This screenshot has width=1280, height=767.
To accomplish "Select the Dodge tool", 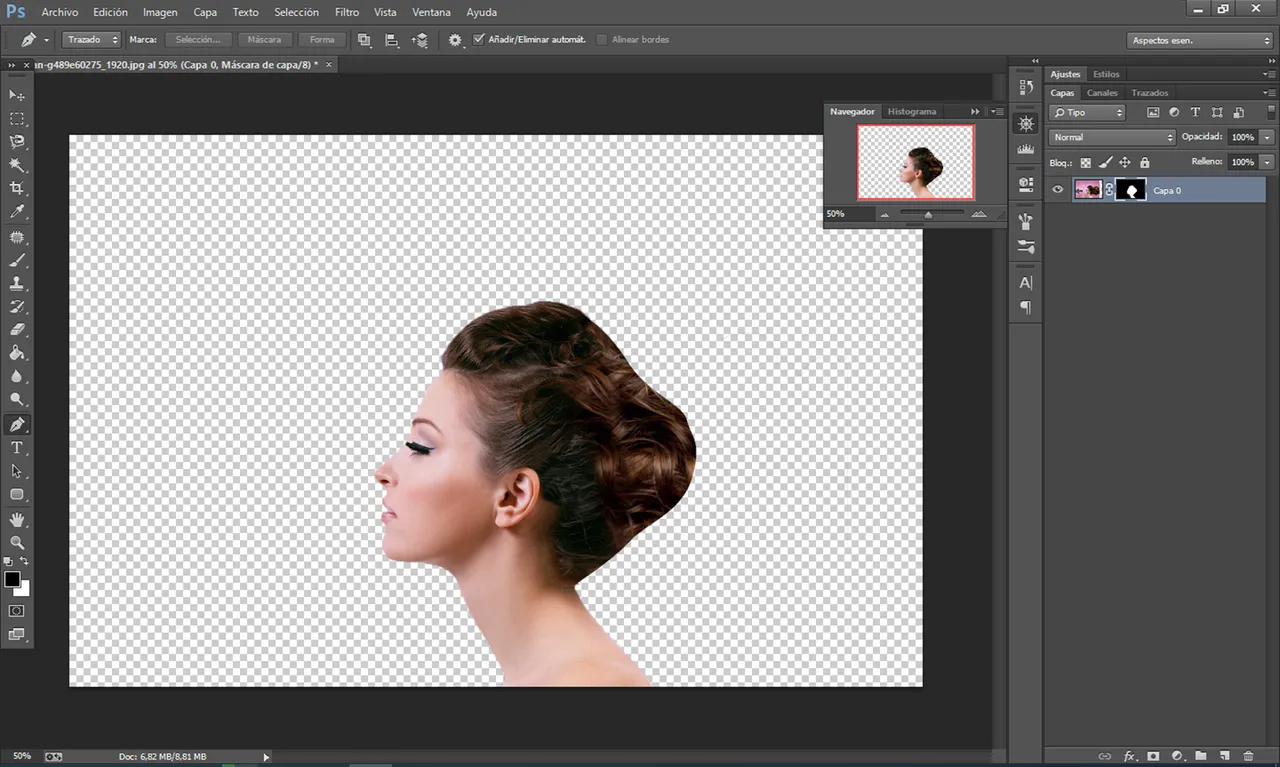I will point(17,399).
